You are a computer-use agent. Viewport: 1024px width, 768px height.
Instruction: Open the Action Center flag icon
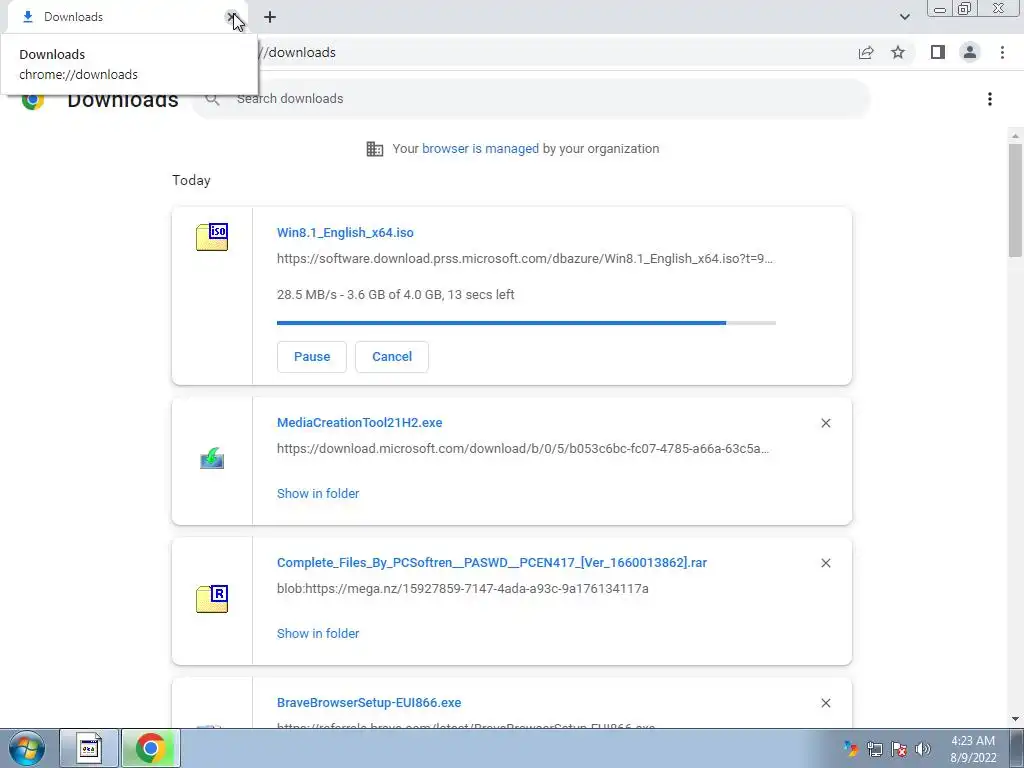[899, 748]
